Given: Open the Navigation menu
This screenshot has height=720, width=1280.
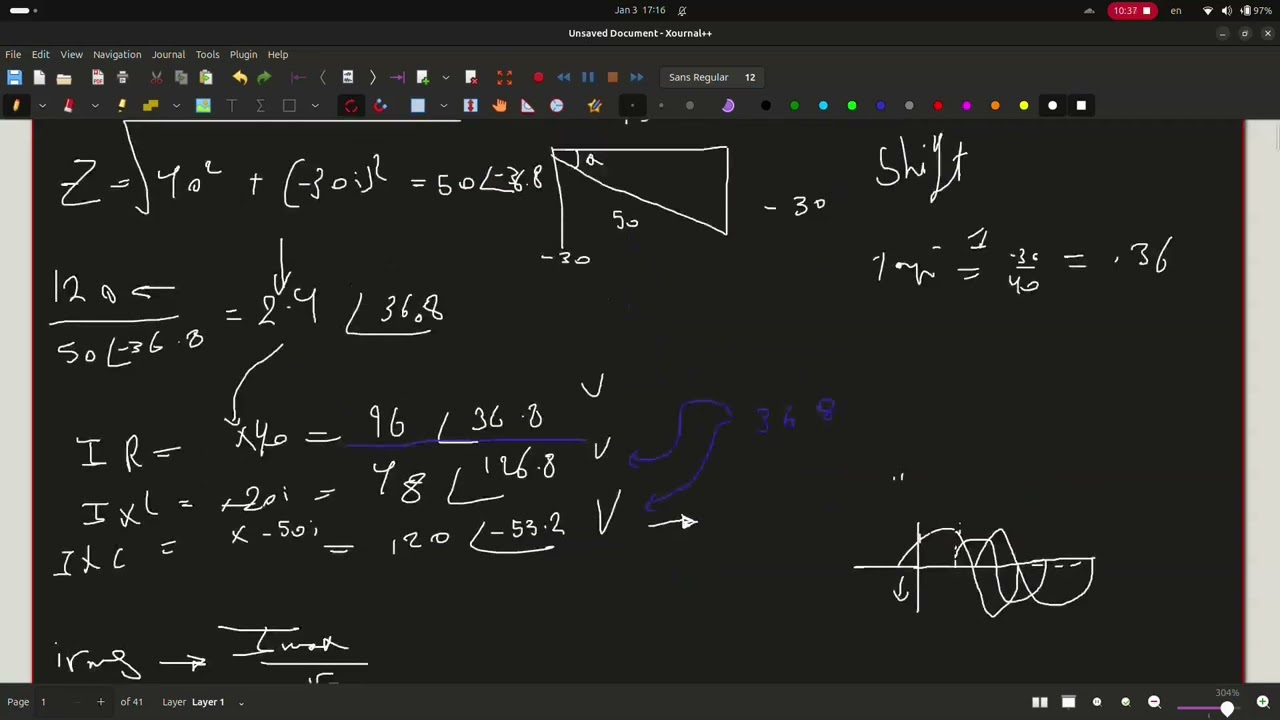Looking at the screenshot, I should (x=117, y=54).
